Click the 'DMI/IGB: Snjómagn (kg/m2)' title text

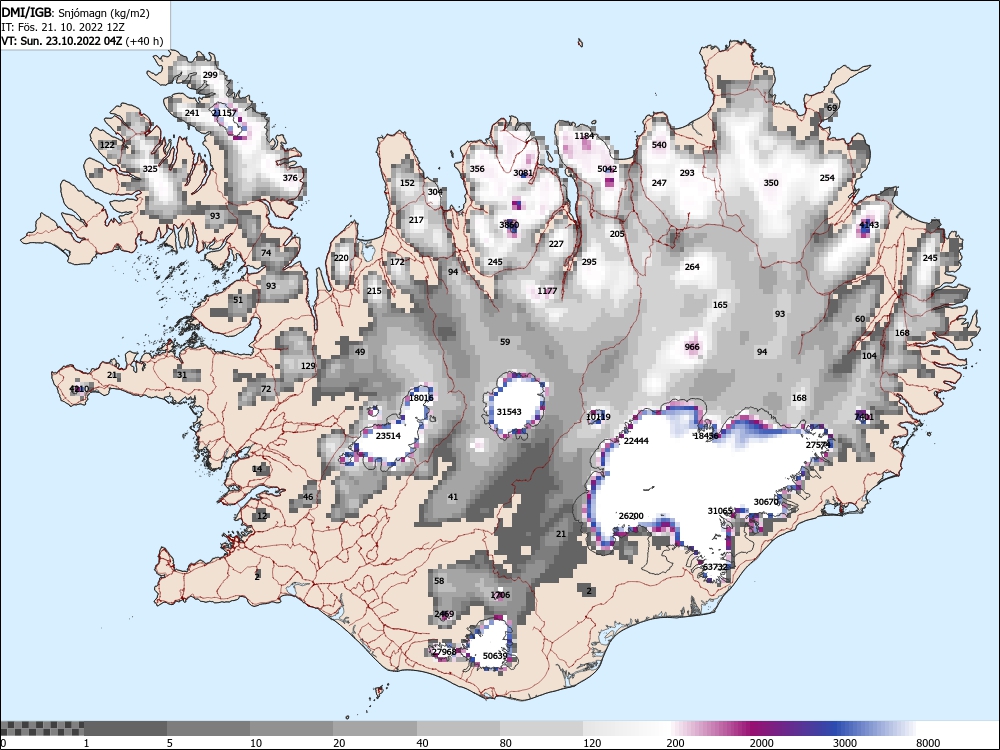(x=76, y=13)
